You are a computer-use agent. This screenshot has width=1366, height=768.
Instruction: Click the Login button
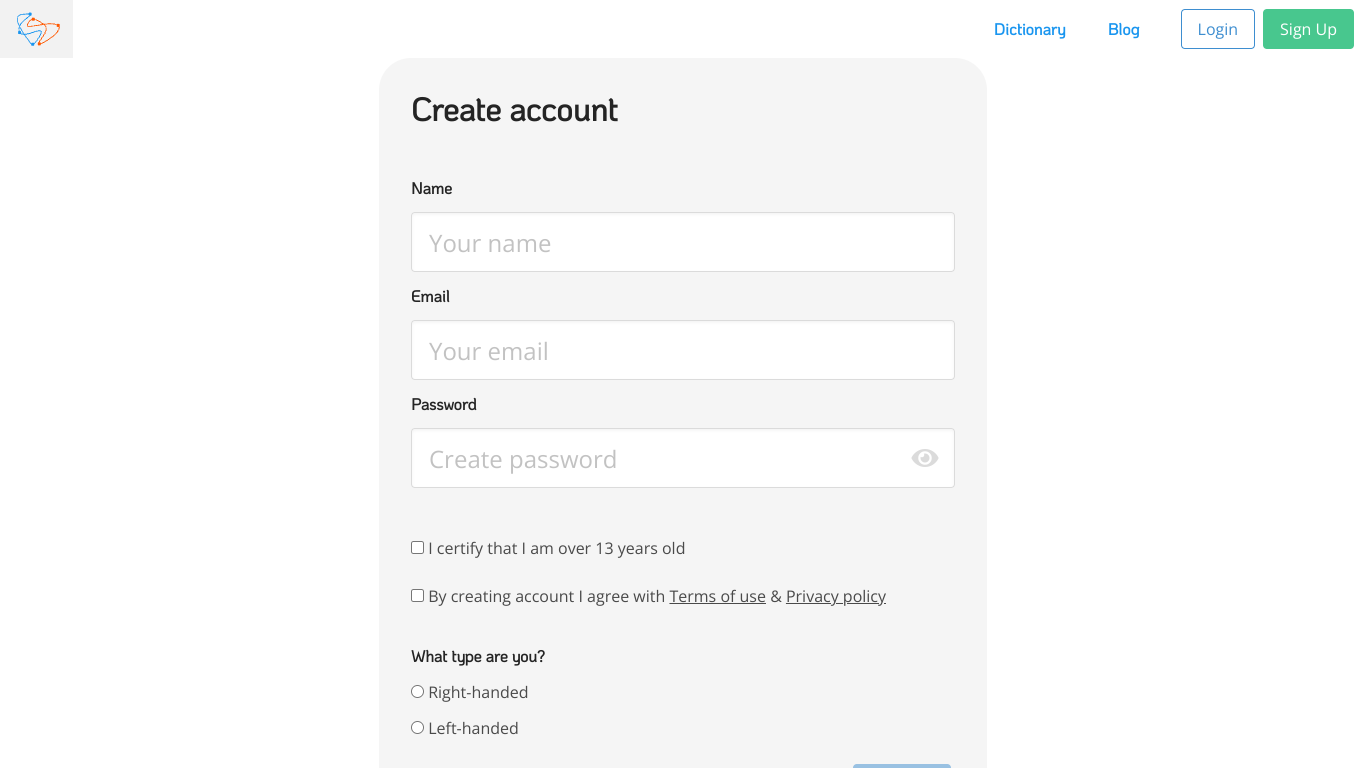pos(1218,29)
